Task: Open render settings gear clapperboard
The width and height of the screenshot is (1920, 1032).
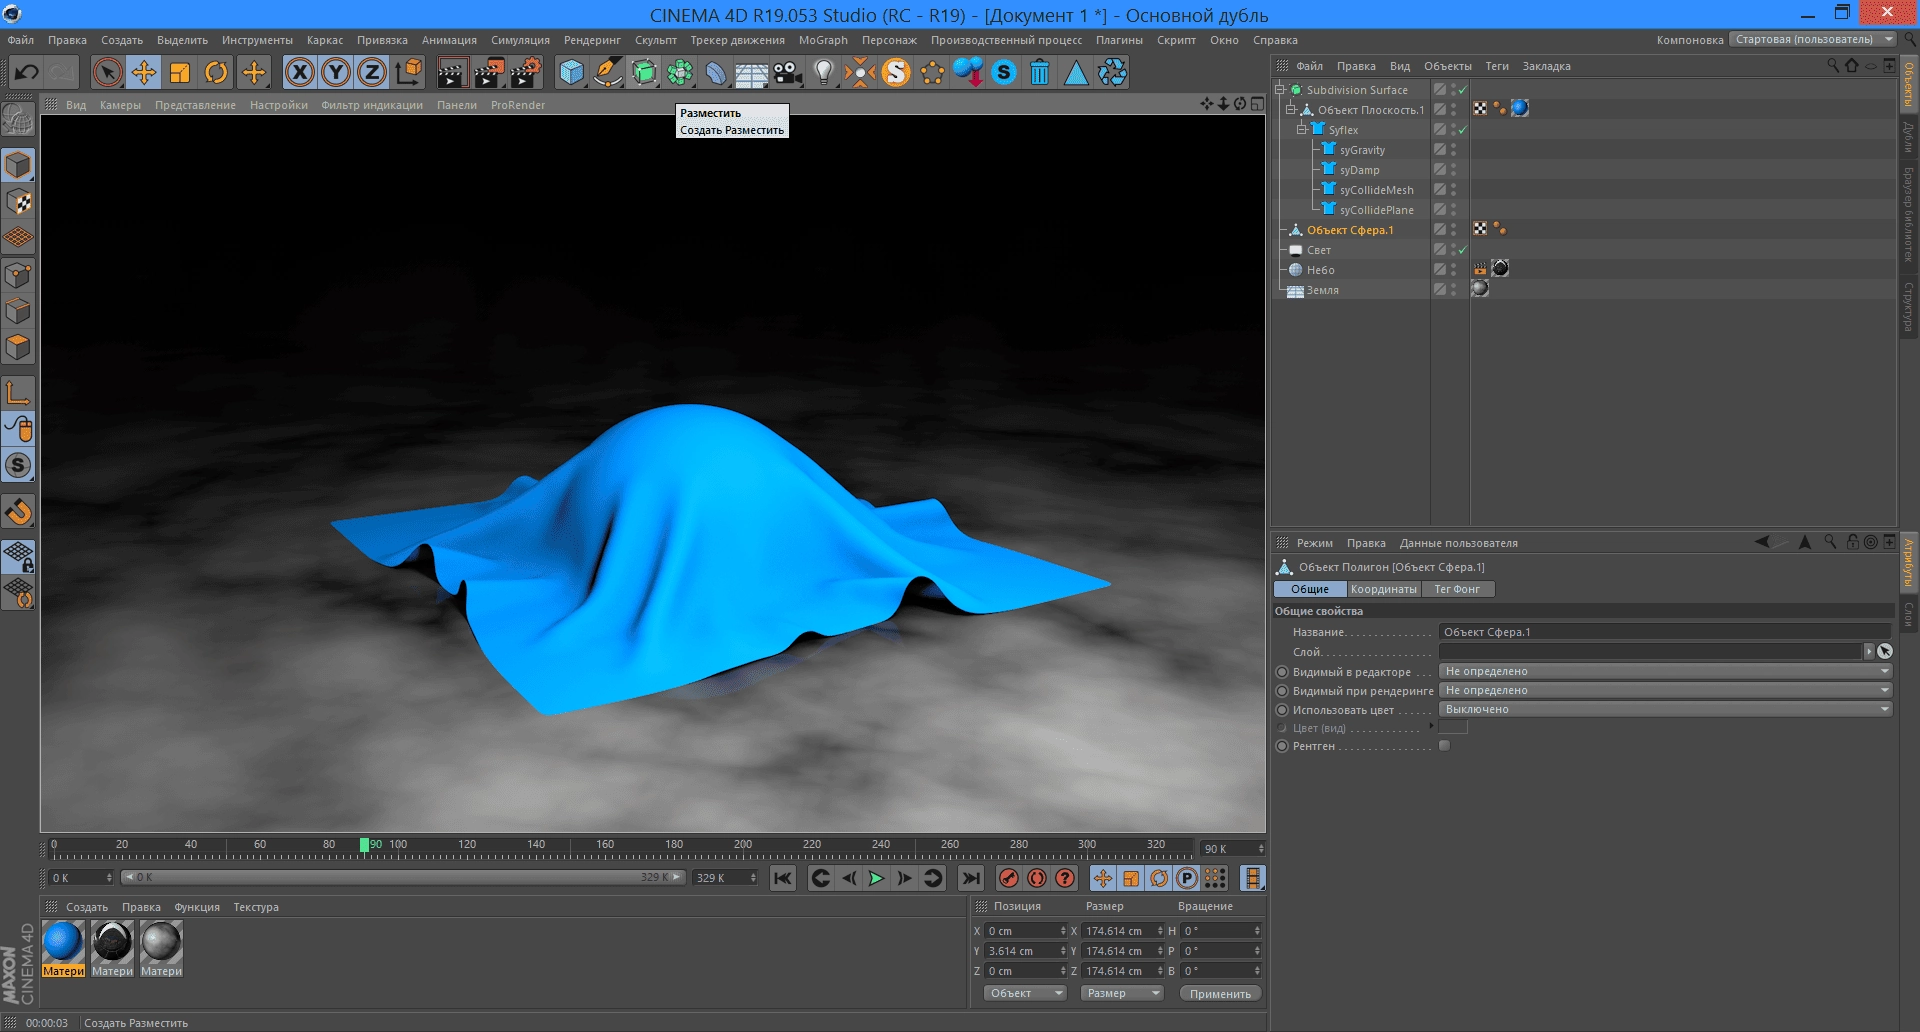Action: pyautogui.click(x=526, y=72)
